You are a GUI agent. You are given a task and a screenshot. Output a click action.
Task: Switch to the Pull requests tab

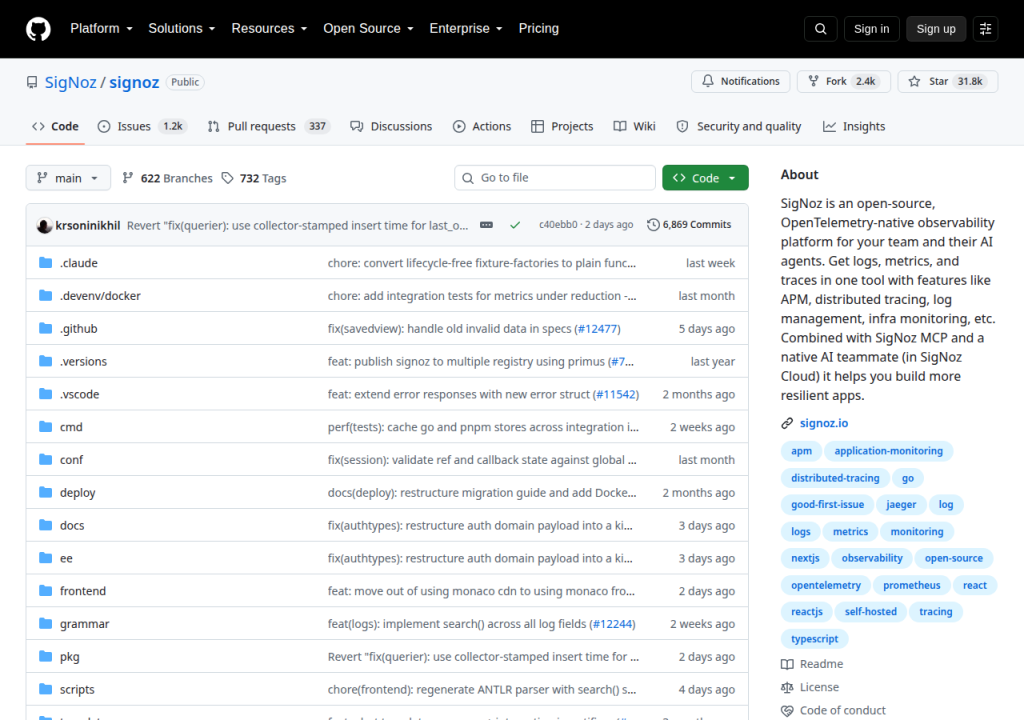coord(268,127)
